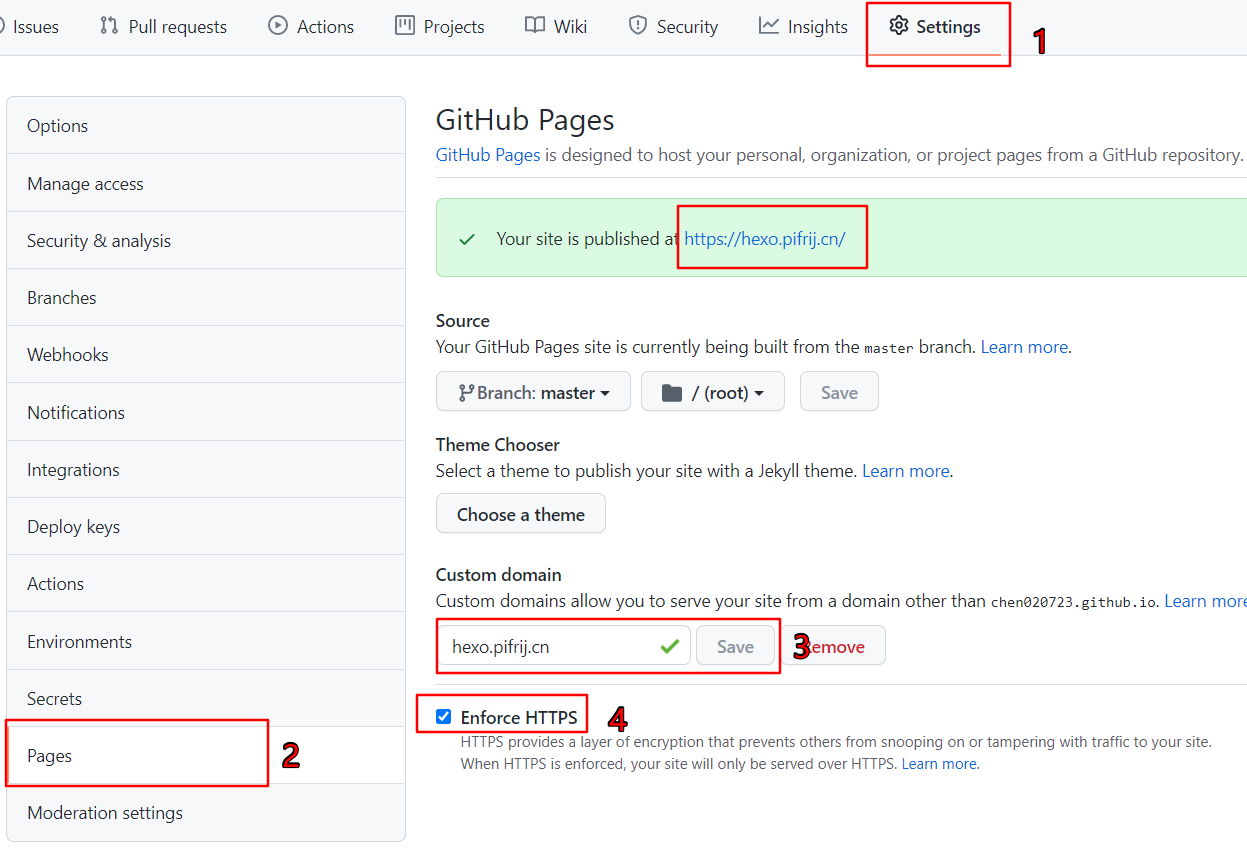Click the green check in published banner
This screenshot has width=1247, height=851.
tap(467, 239)
